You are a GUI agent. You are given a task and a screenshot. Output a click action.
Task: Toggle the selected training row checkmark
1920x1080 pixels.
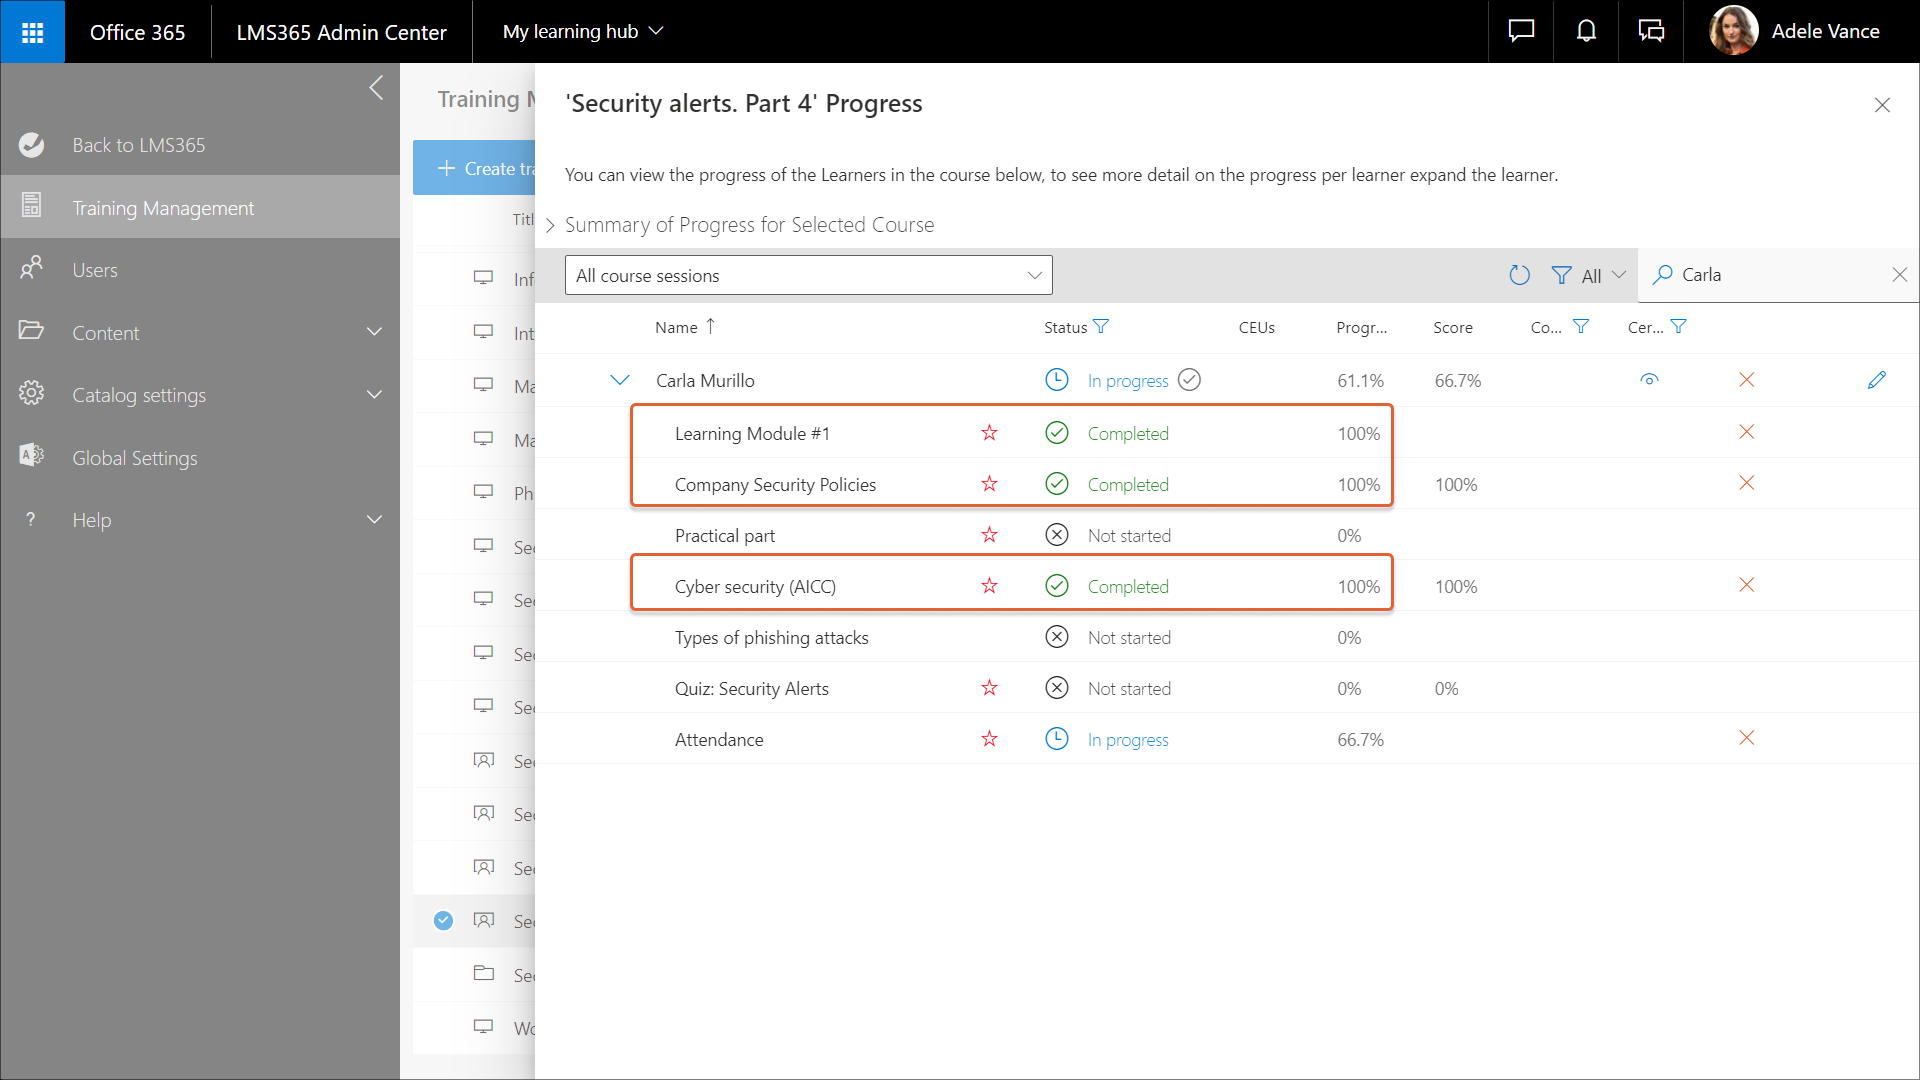point(443,921)
